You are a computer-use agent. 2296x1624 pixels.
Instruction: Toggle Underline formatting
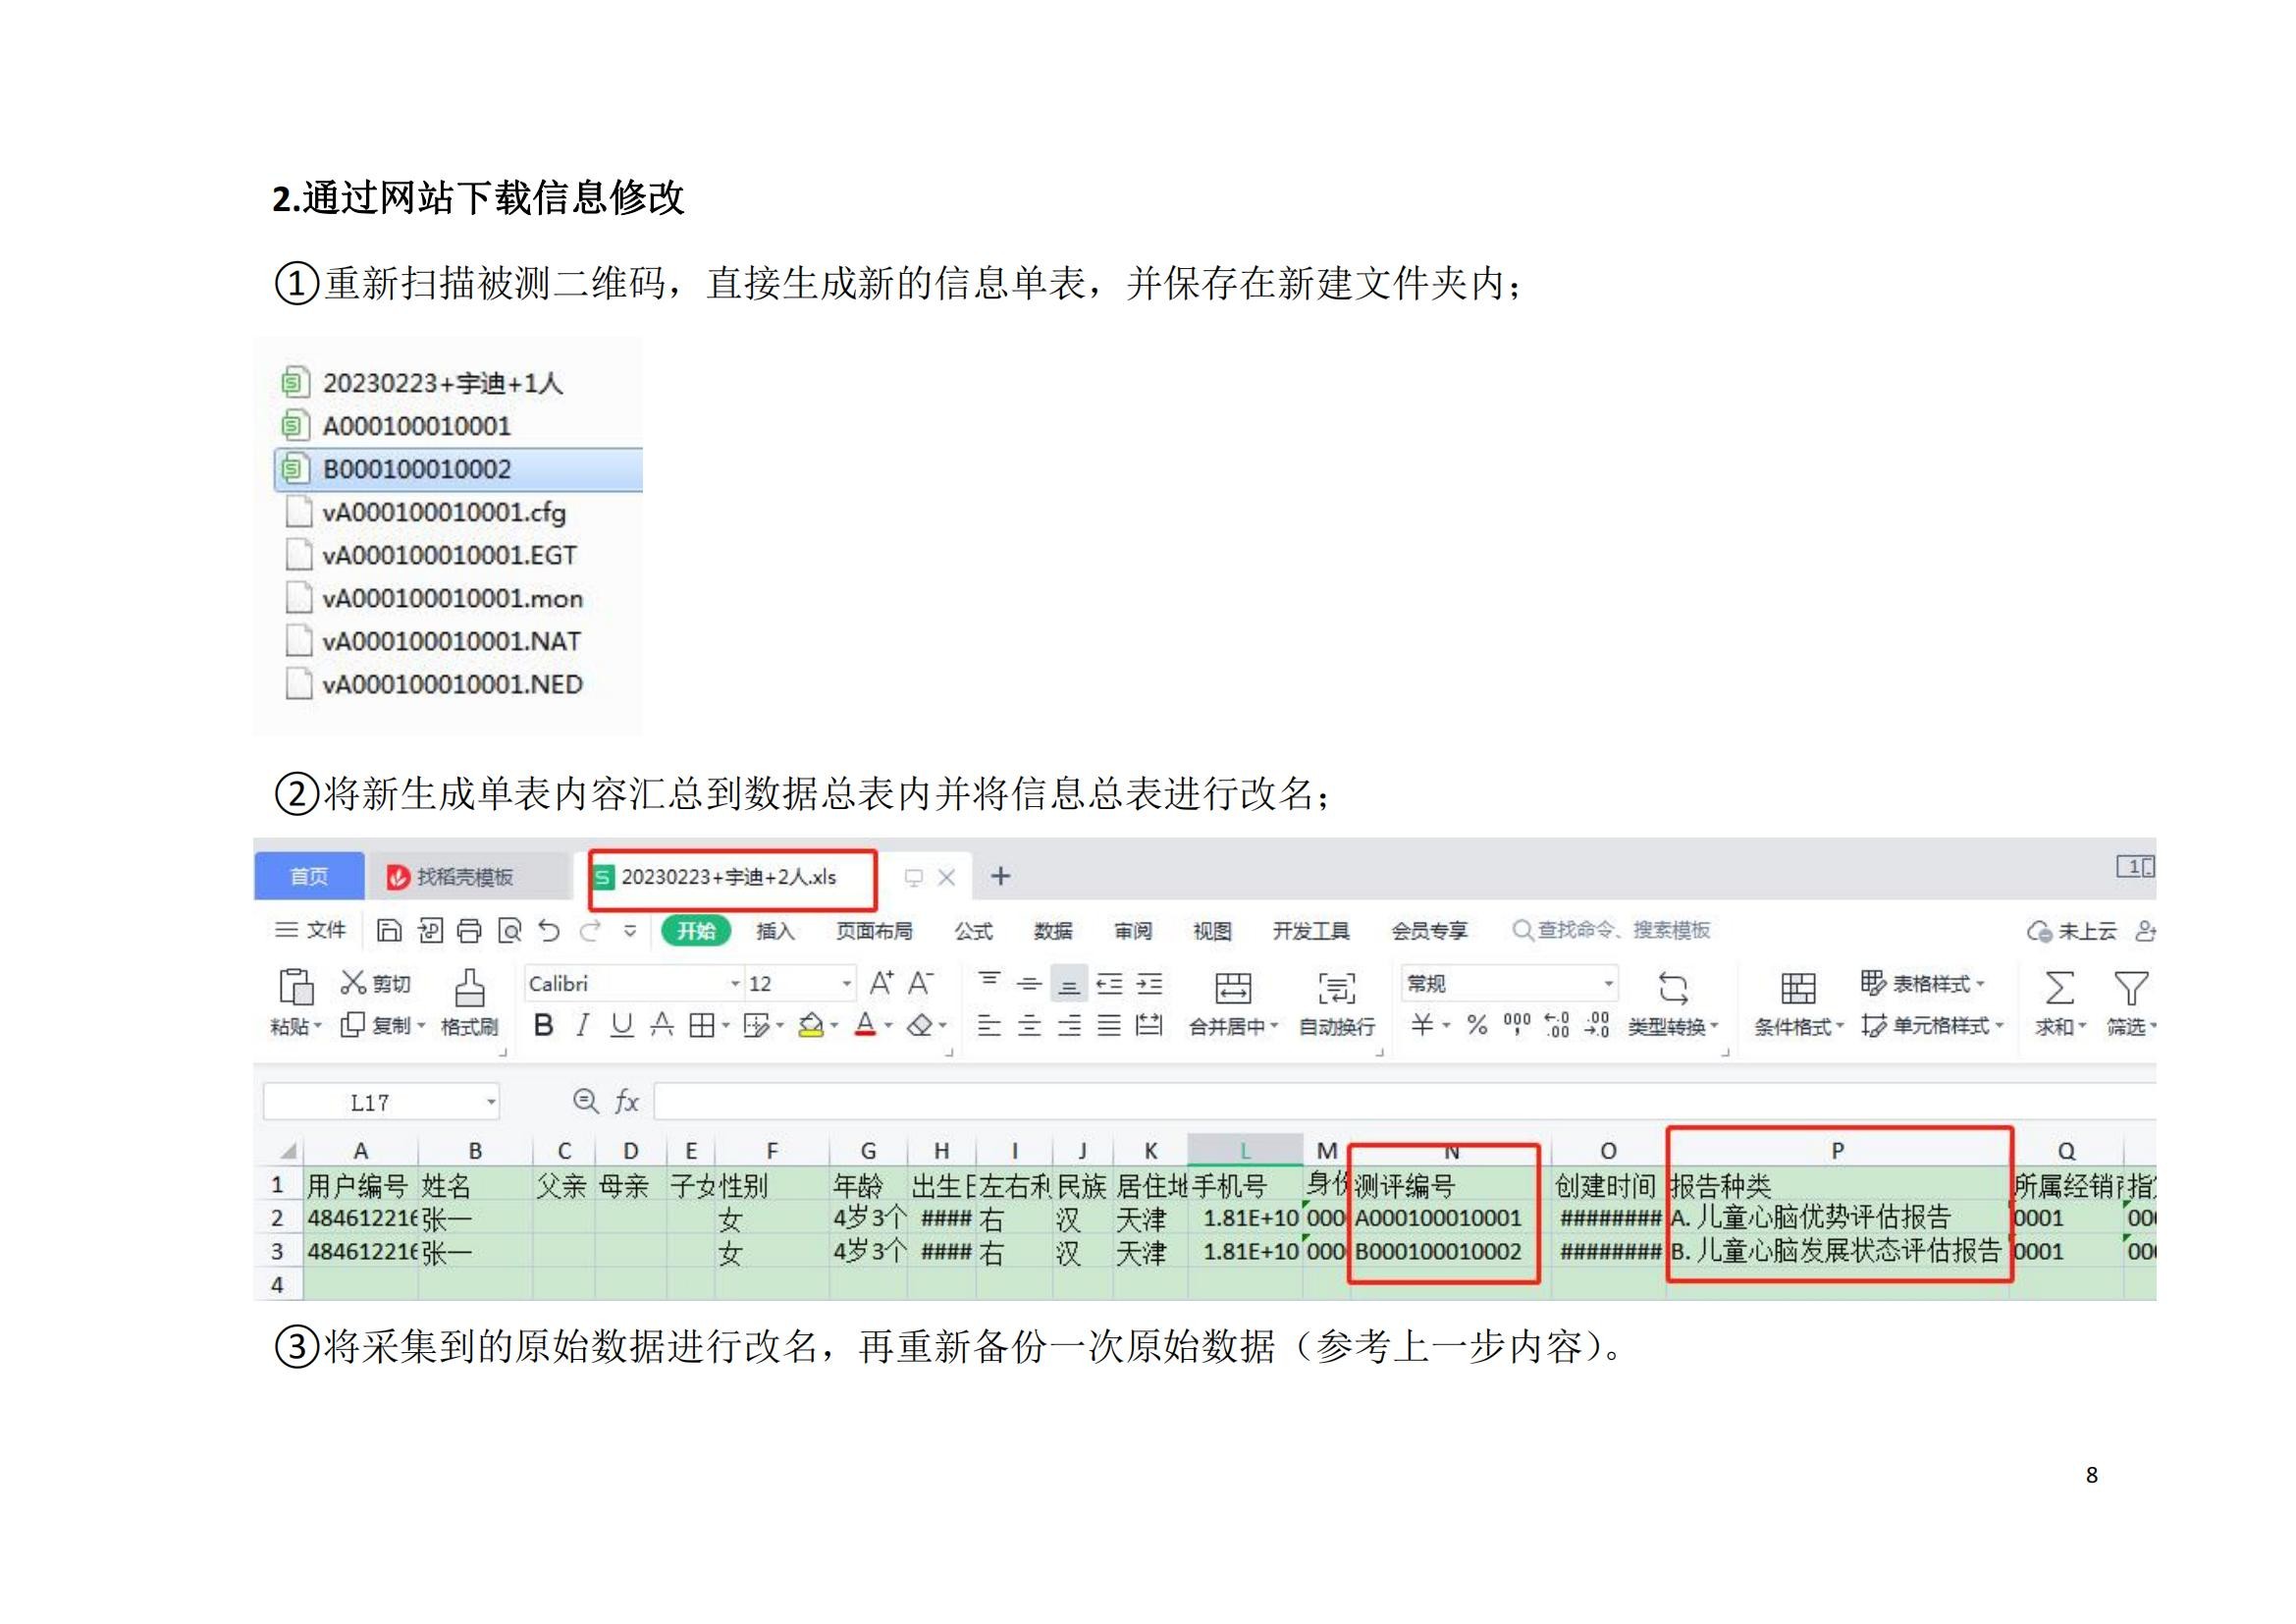[x=622, y=1025]
